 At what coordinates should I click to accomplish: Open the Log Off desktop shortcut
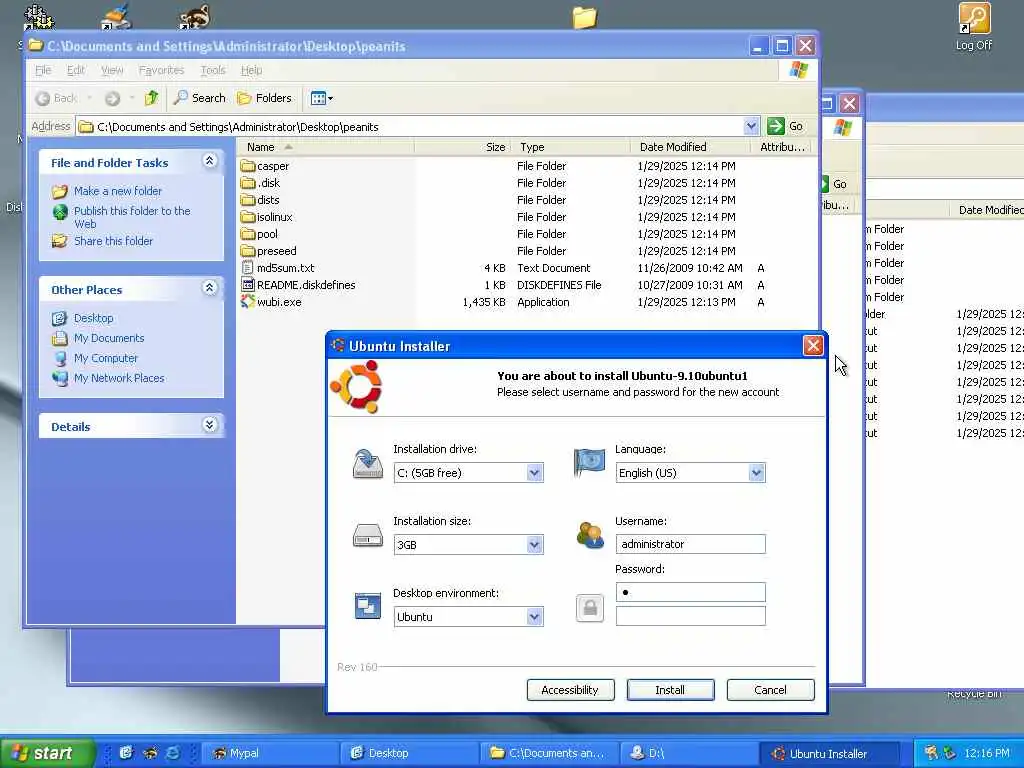pyautogui.click(x=974, y=26)
